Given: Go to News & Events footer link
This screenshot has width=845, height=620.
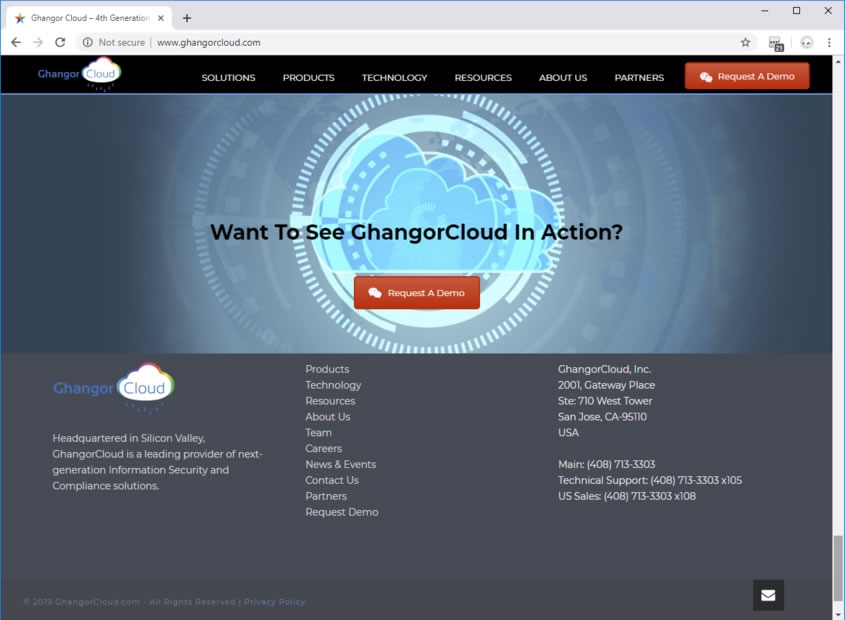Looking at the screenshot, I should pos(340,465).
